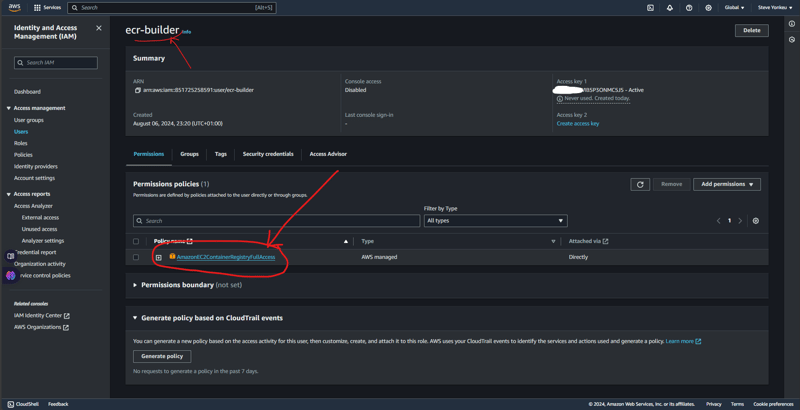Open User groups in sidebar
This screenshot has width=800, height=410.
(29, 120)
